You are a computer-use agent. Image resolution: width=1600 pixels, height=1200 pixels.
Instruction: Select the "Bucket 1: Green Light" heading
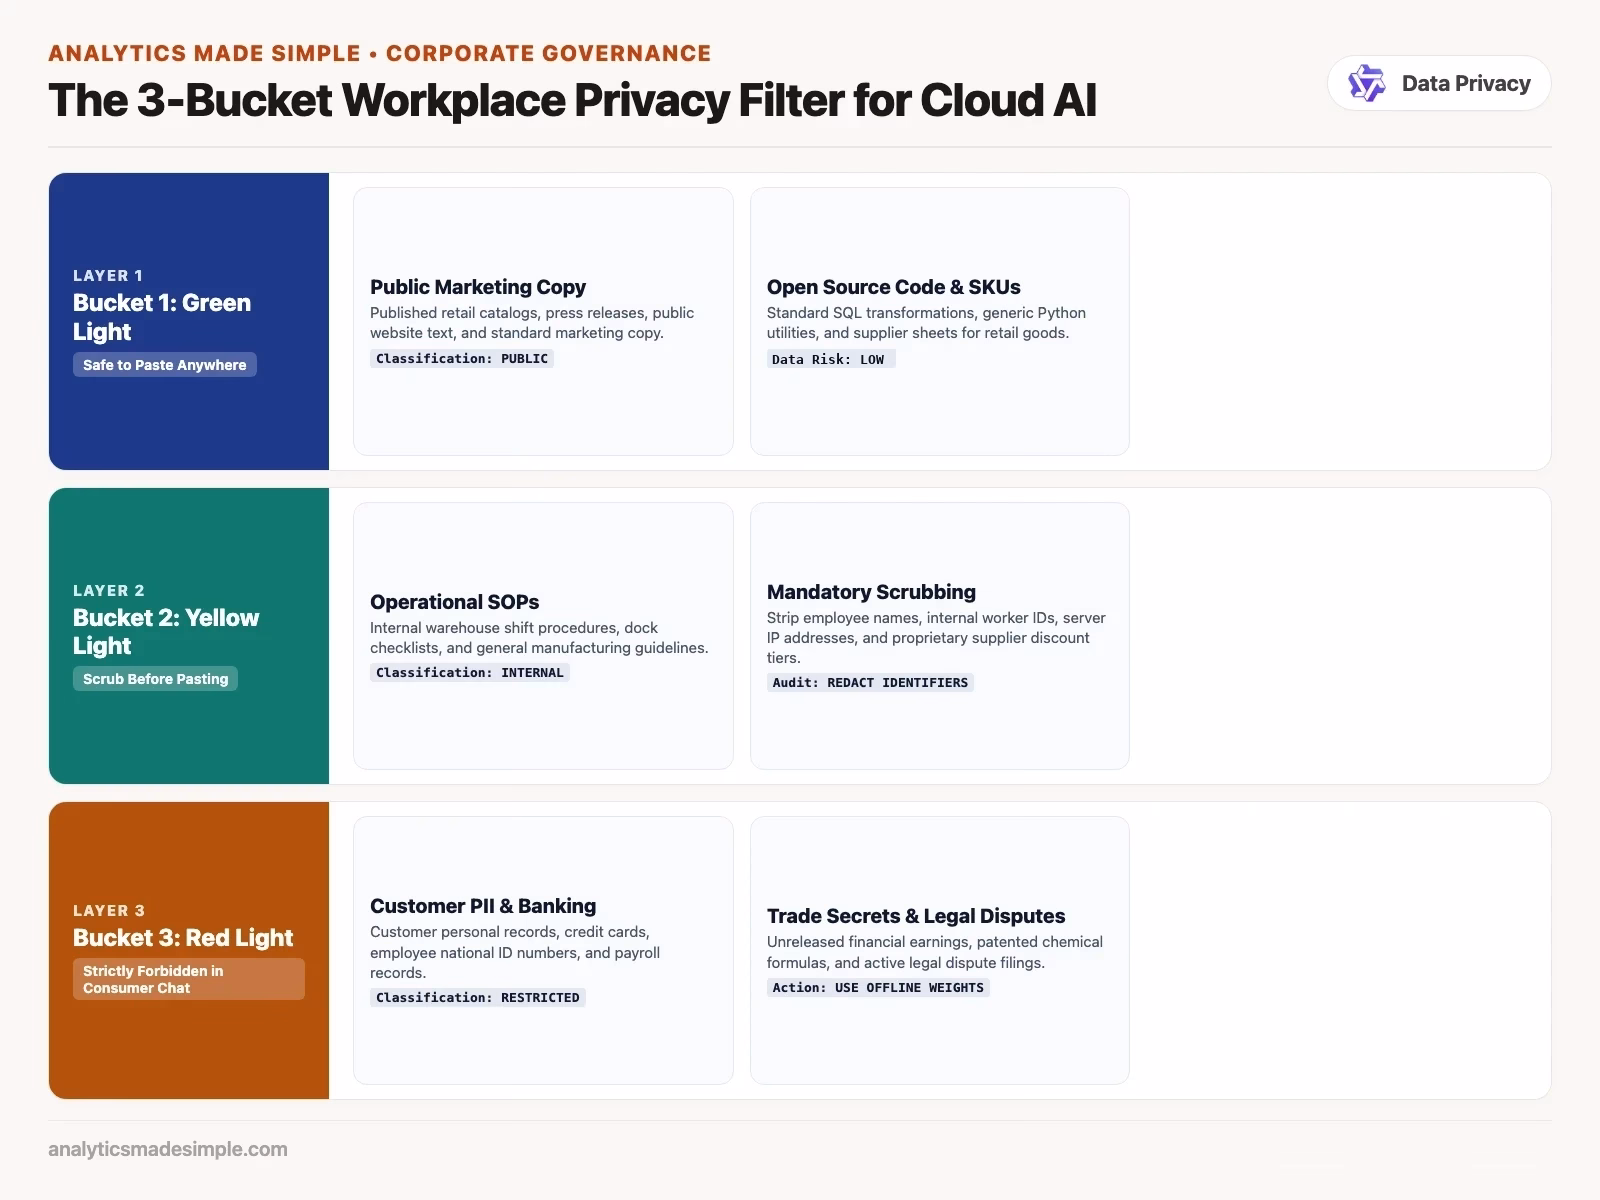coord(162,317)
